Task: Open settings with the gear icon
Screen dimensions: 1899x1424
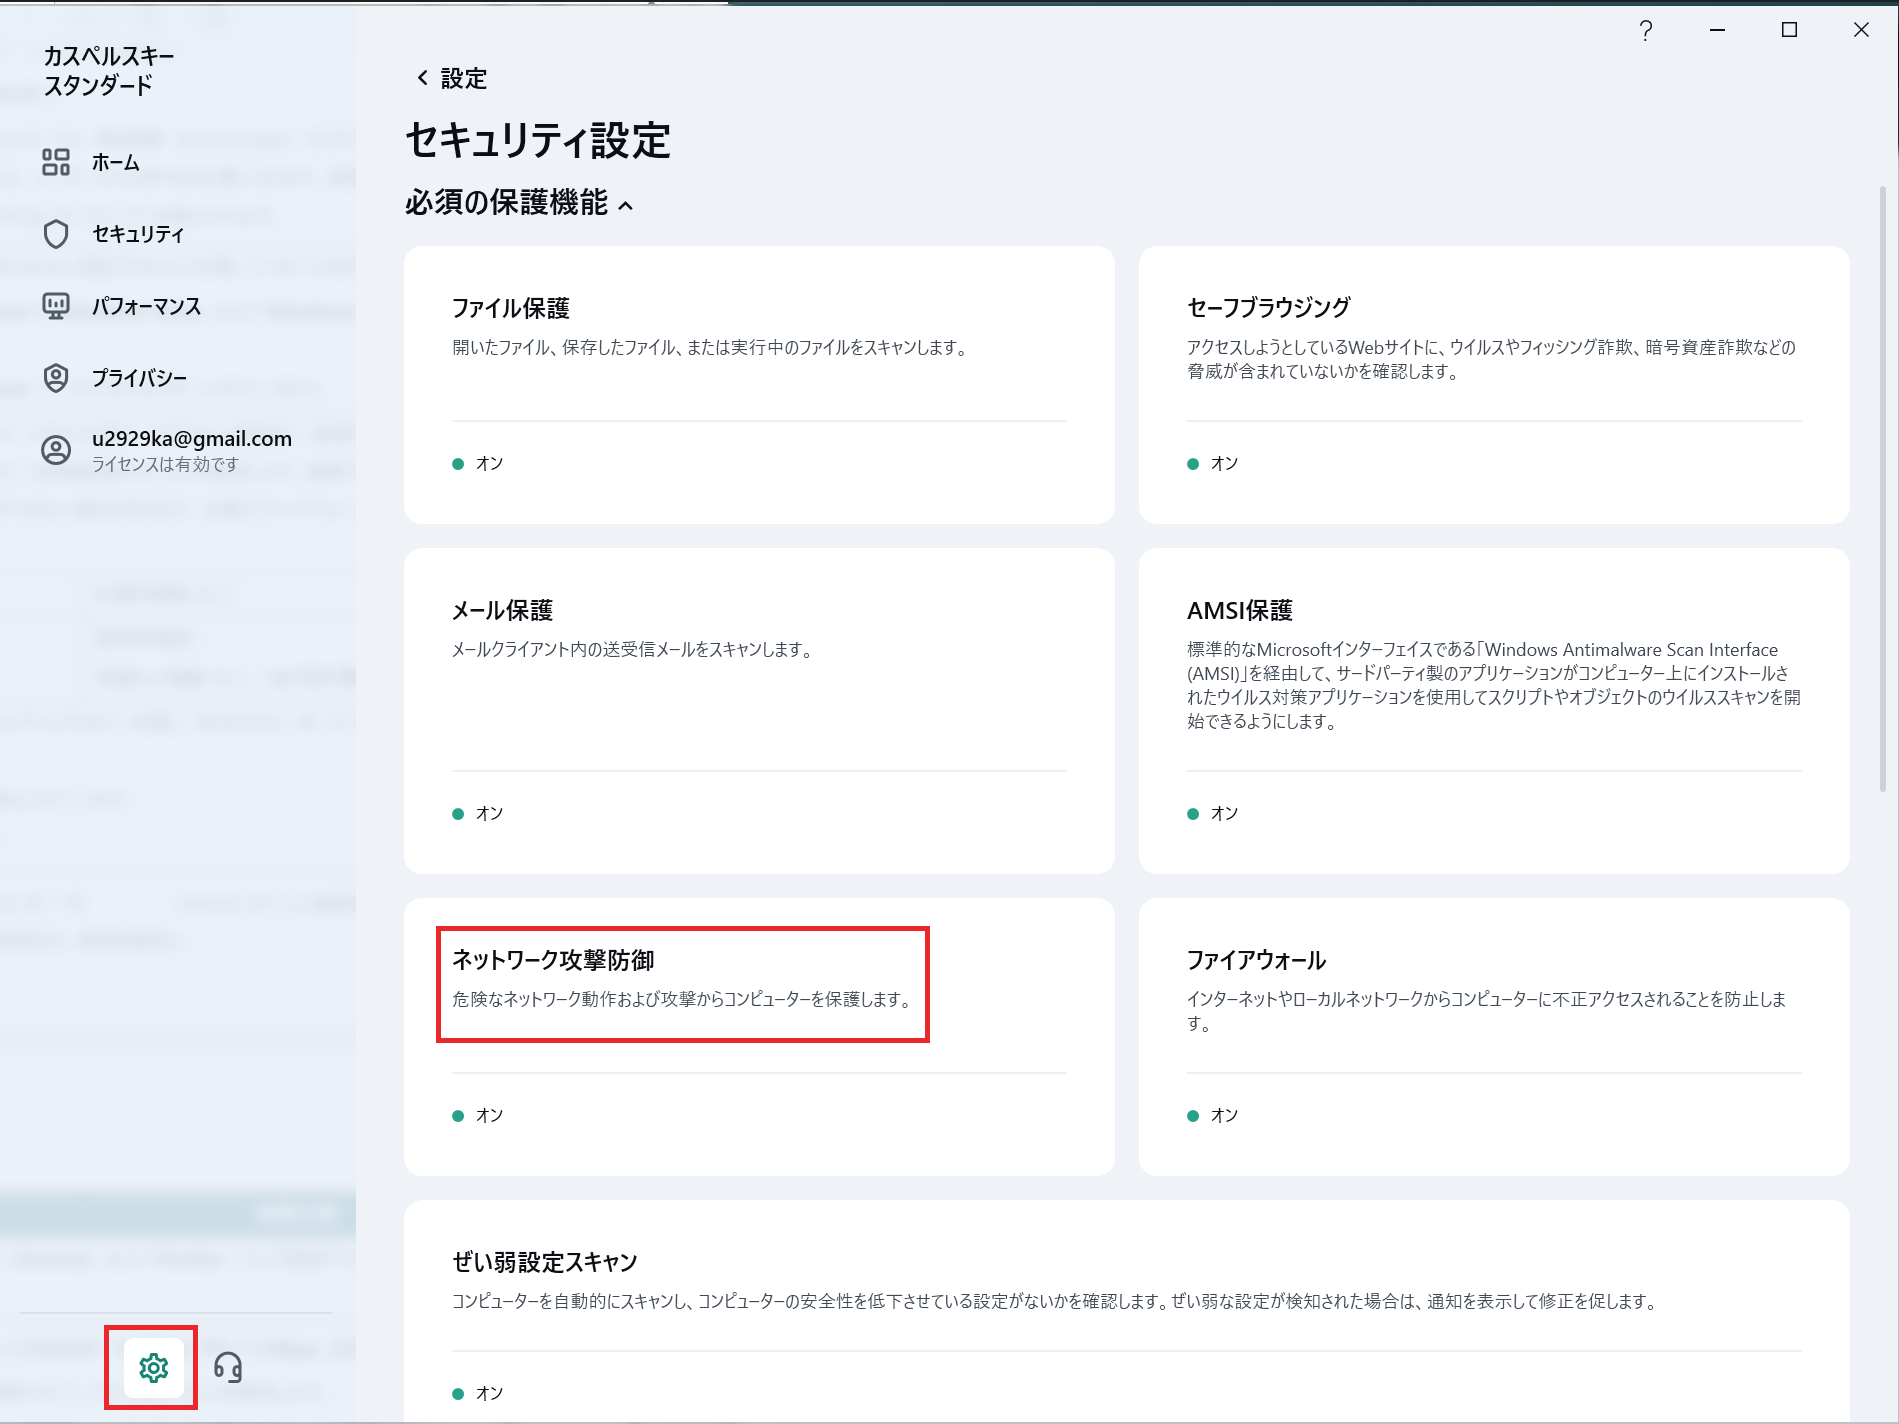Action: point(153,1367)
